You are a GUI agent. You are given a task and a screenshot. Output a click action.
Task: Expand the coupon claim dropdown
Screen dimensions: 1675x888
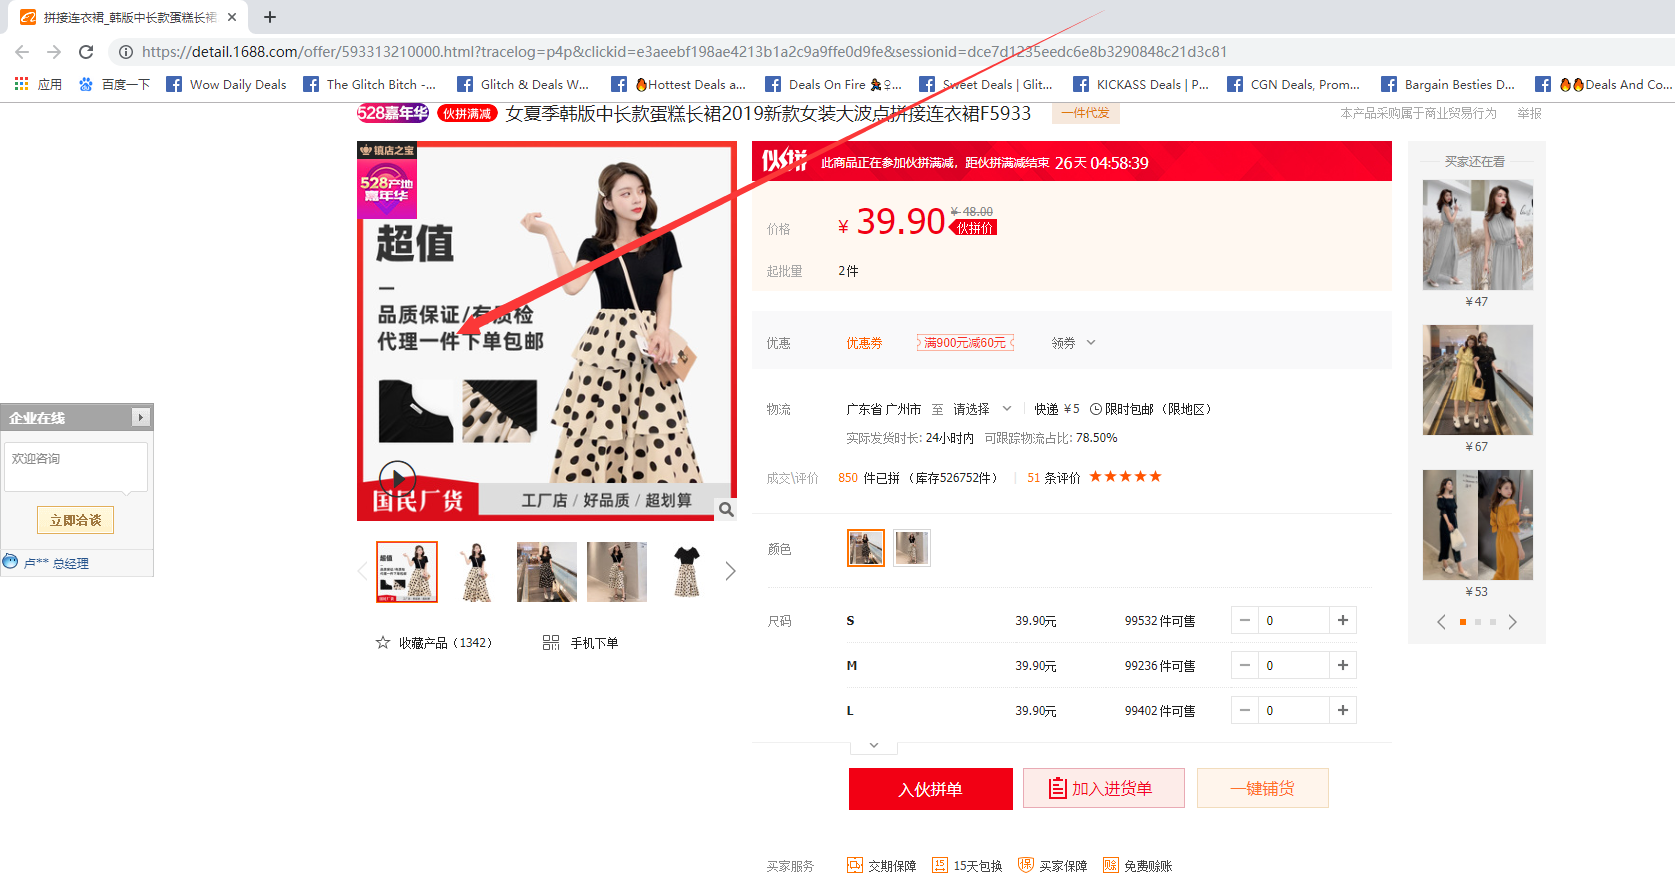(1074, 343)
